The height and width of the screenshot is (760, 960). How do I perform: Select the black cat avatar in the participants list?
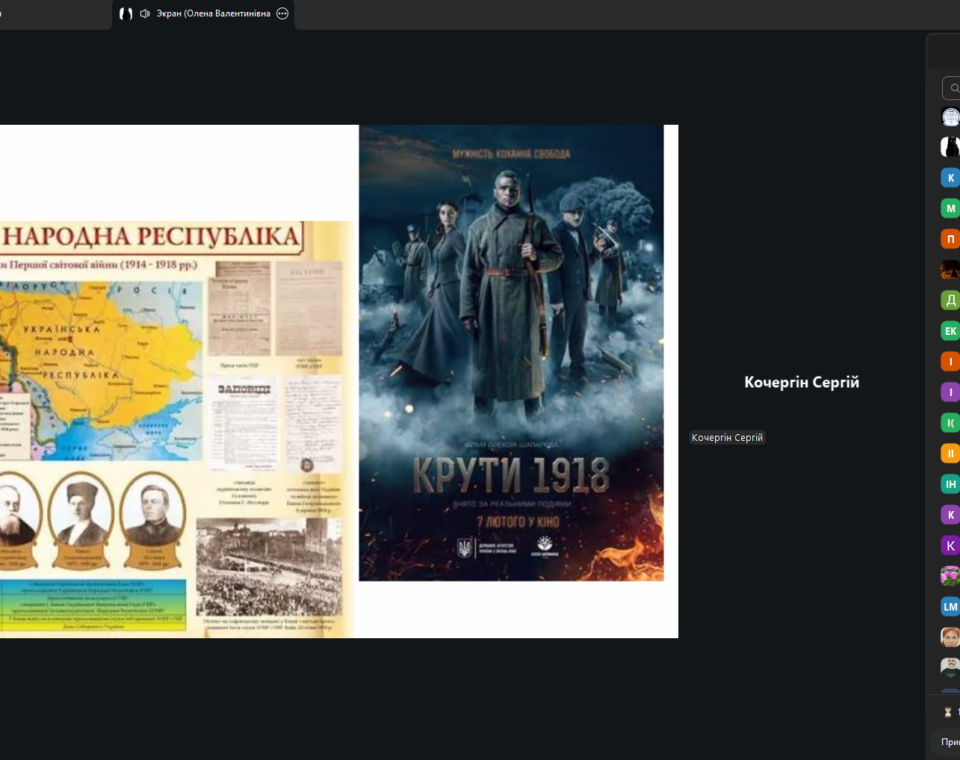tap(950, 147)
